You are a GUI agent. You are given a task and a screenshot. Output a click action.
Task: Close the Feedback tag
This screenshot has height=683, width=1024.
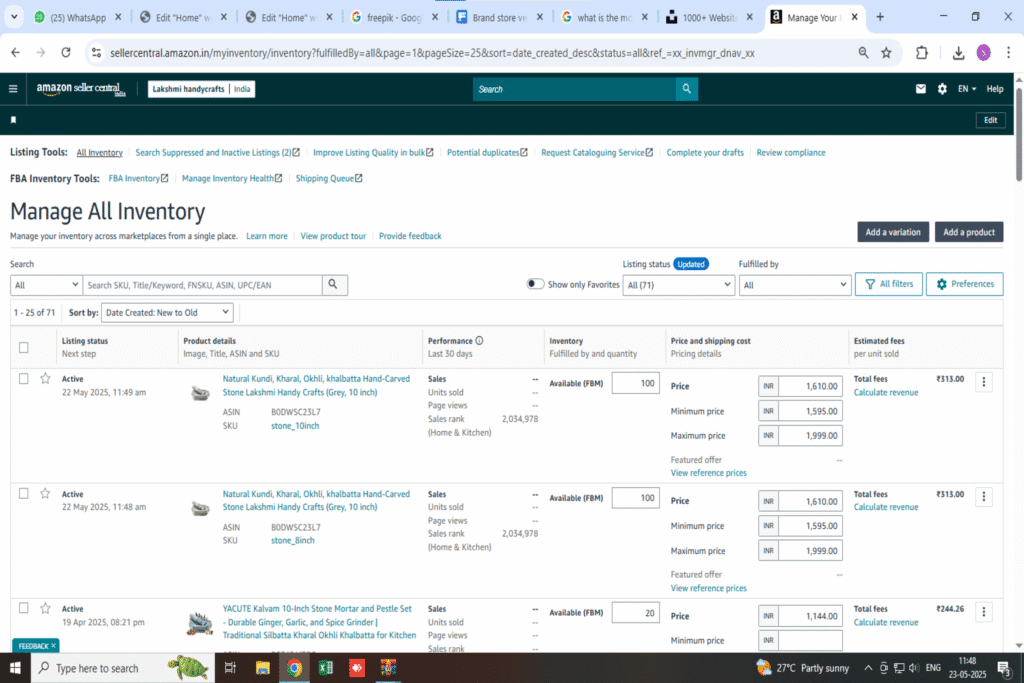54,646
